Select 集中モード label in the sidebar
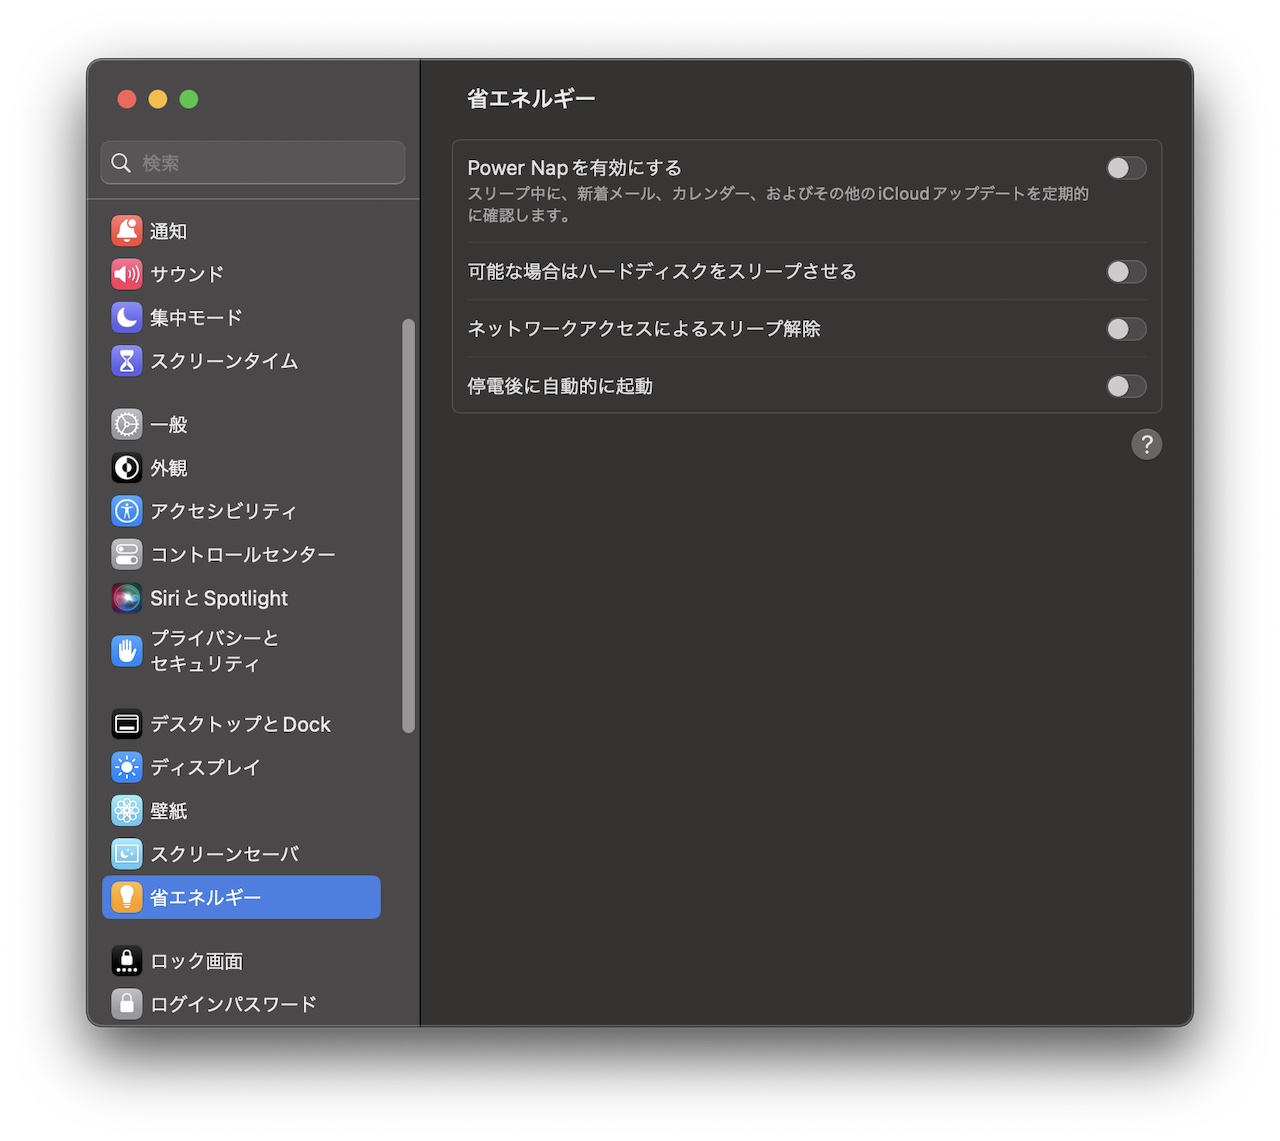This screenshot has width=1280, height=1141. point(196,318)
